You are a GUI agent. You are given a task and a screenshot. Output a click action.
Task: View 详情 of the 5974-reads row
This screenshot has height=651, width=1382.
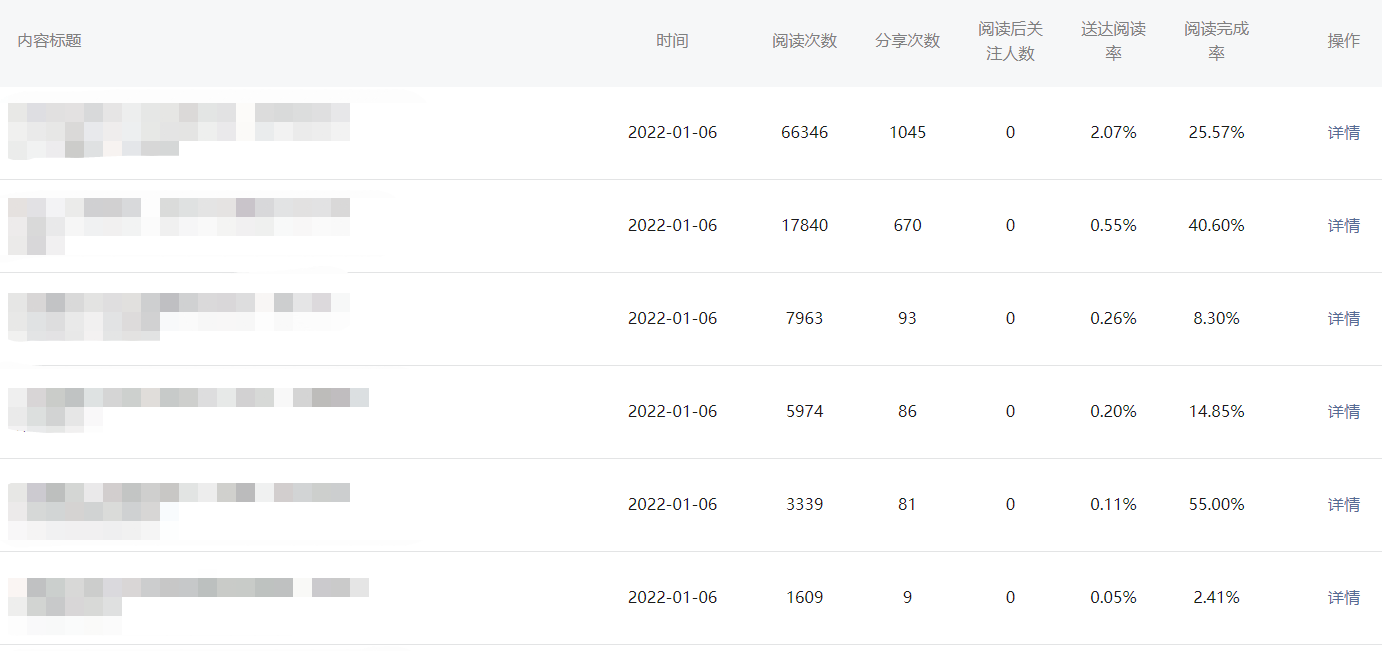click(1343, 412)
